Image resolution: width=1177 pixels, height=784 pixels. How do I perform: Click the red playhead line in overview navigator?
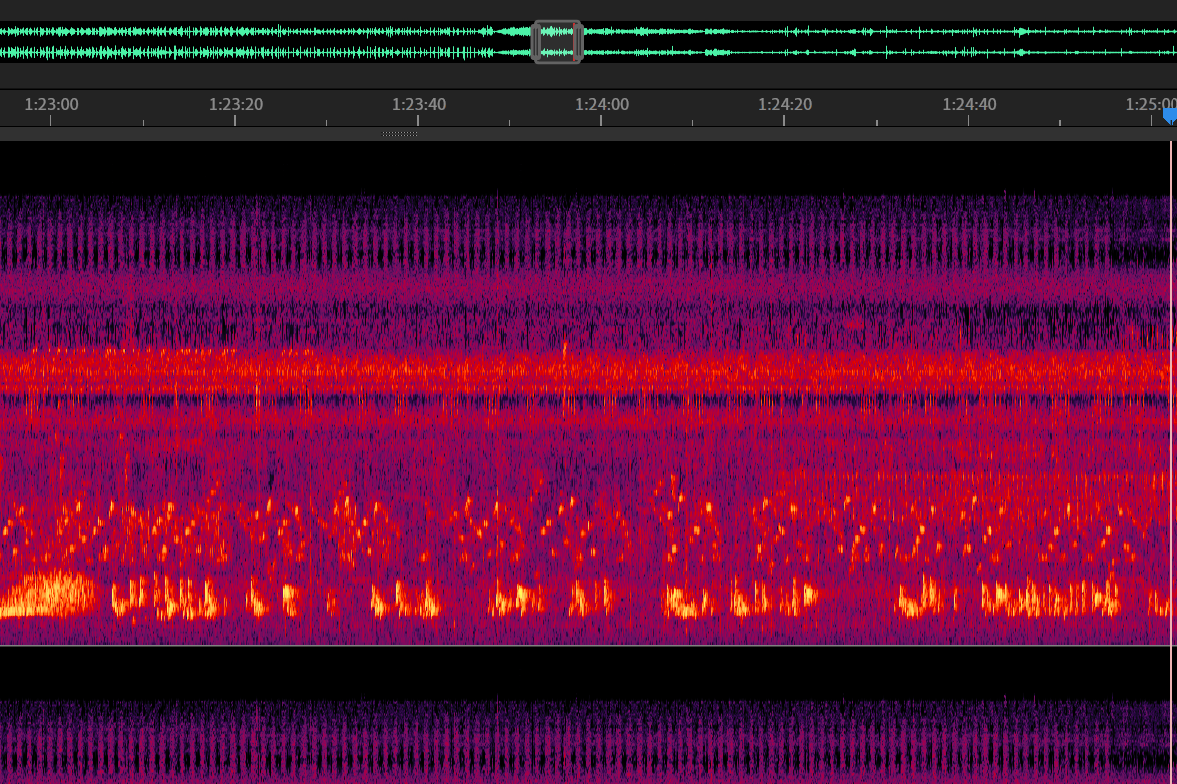pos(574,42)
